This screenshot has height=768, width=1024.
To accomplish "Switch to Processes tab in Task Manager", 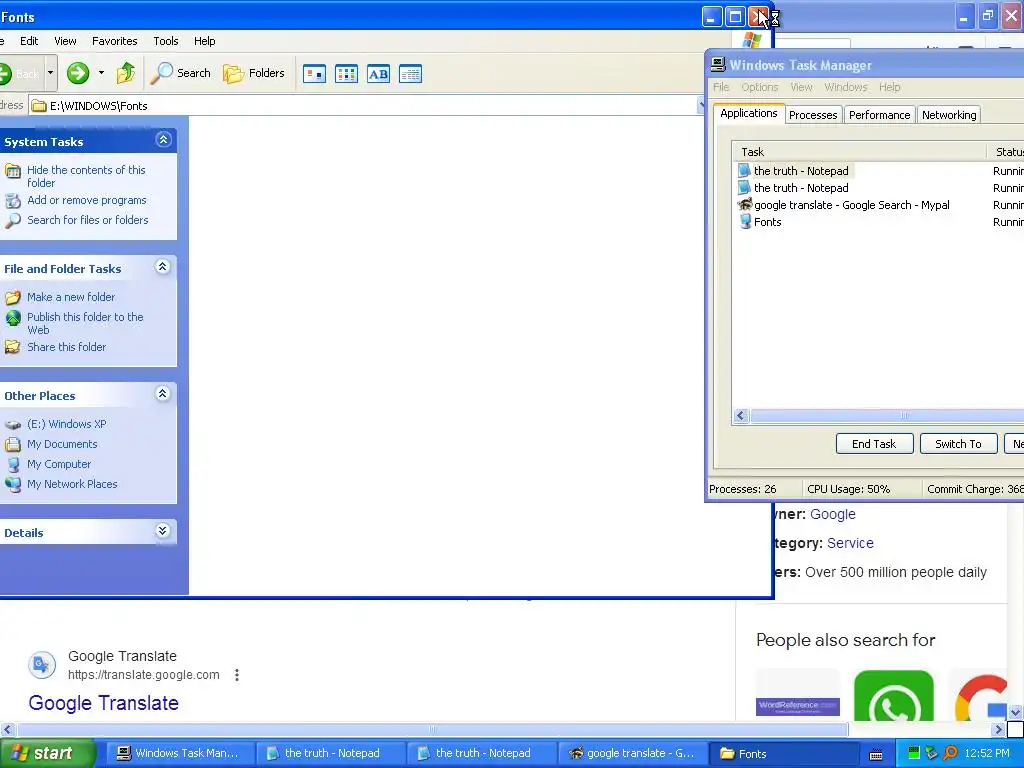I will pos(813,115).
